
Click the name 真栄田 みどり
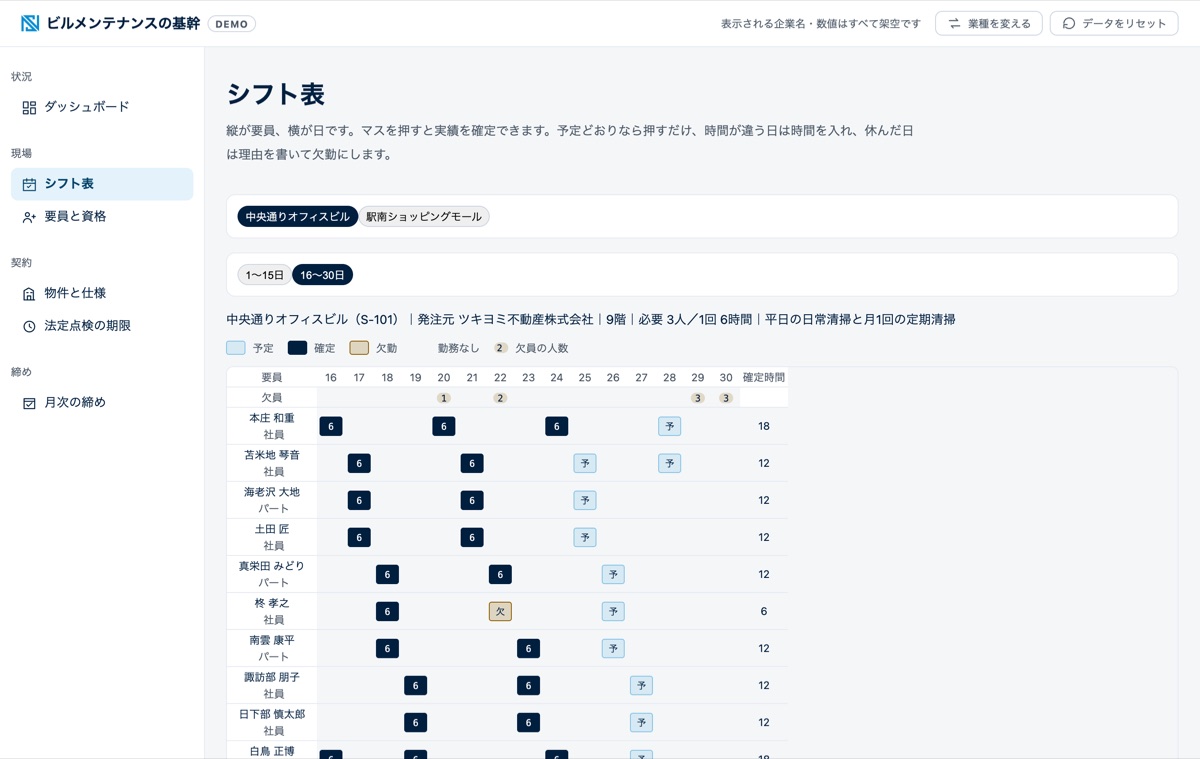[x=272, y=566]
